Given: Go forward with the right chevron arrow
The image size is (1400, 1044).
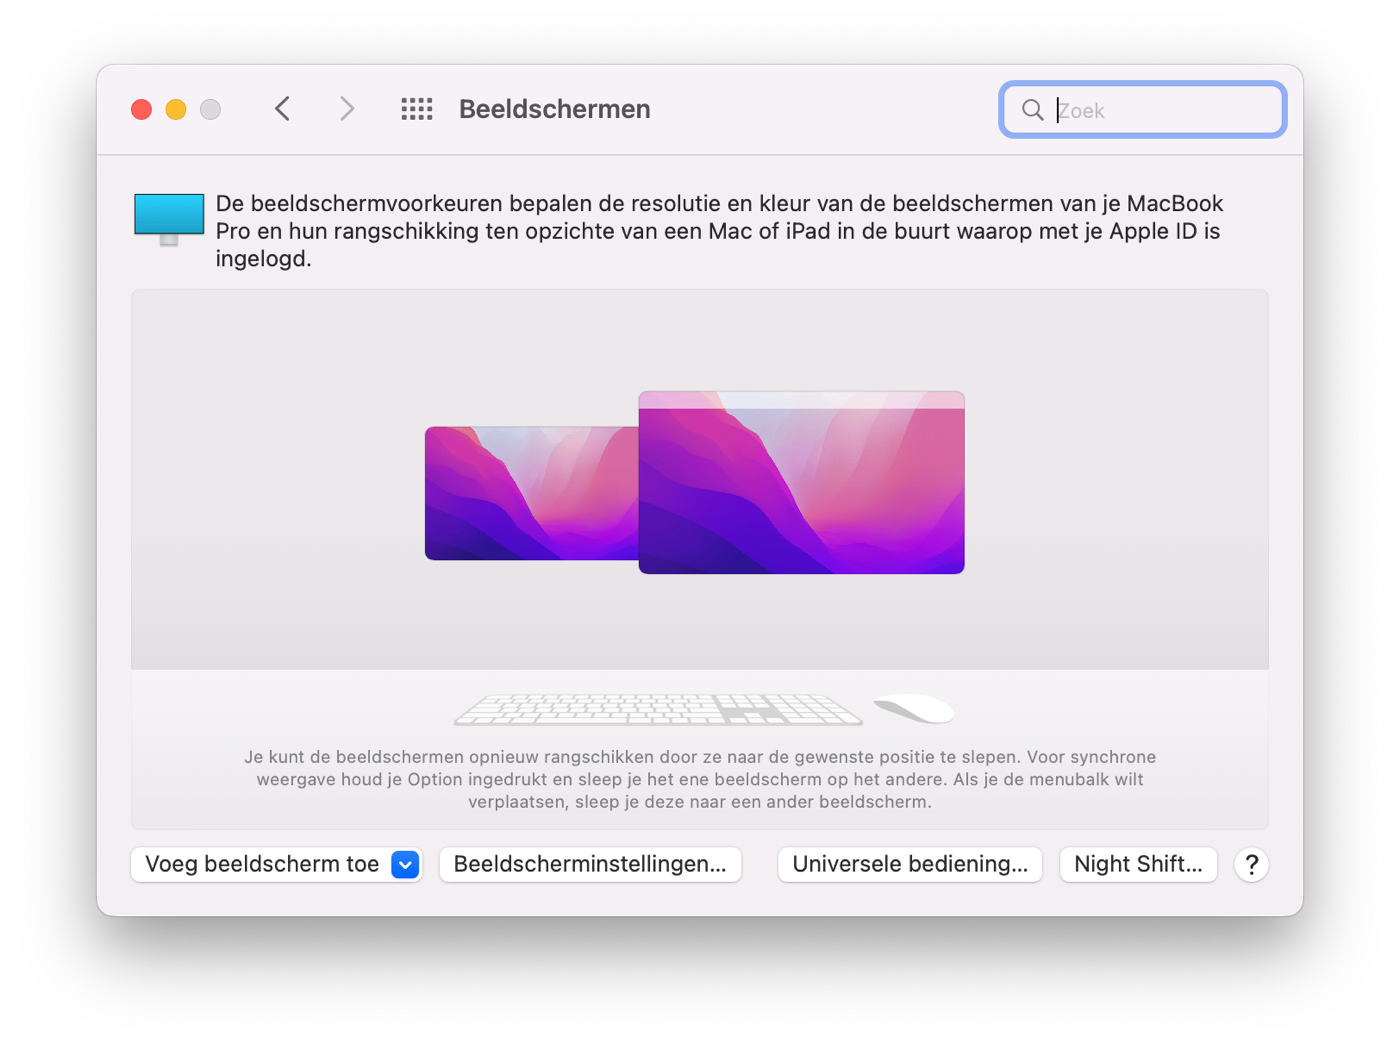Looking at the screenshot, I should coord(347,109).
